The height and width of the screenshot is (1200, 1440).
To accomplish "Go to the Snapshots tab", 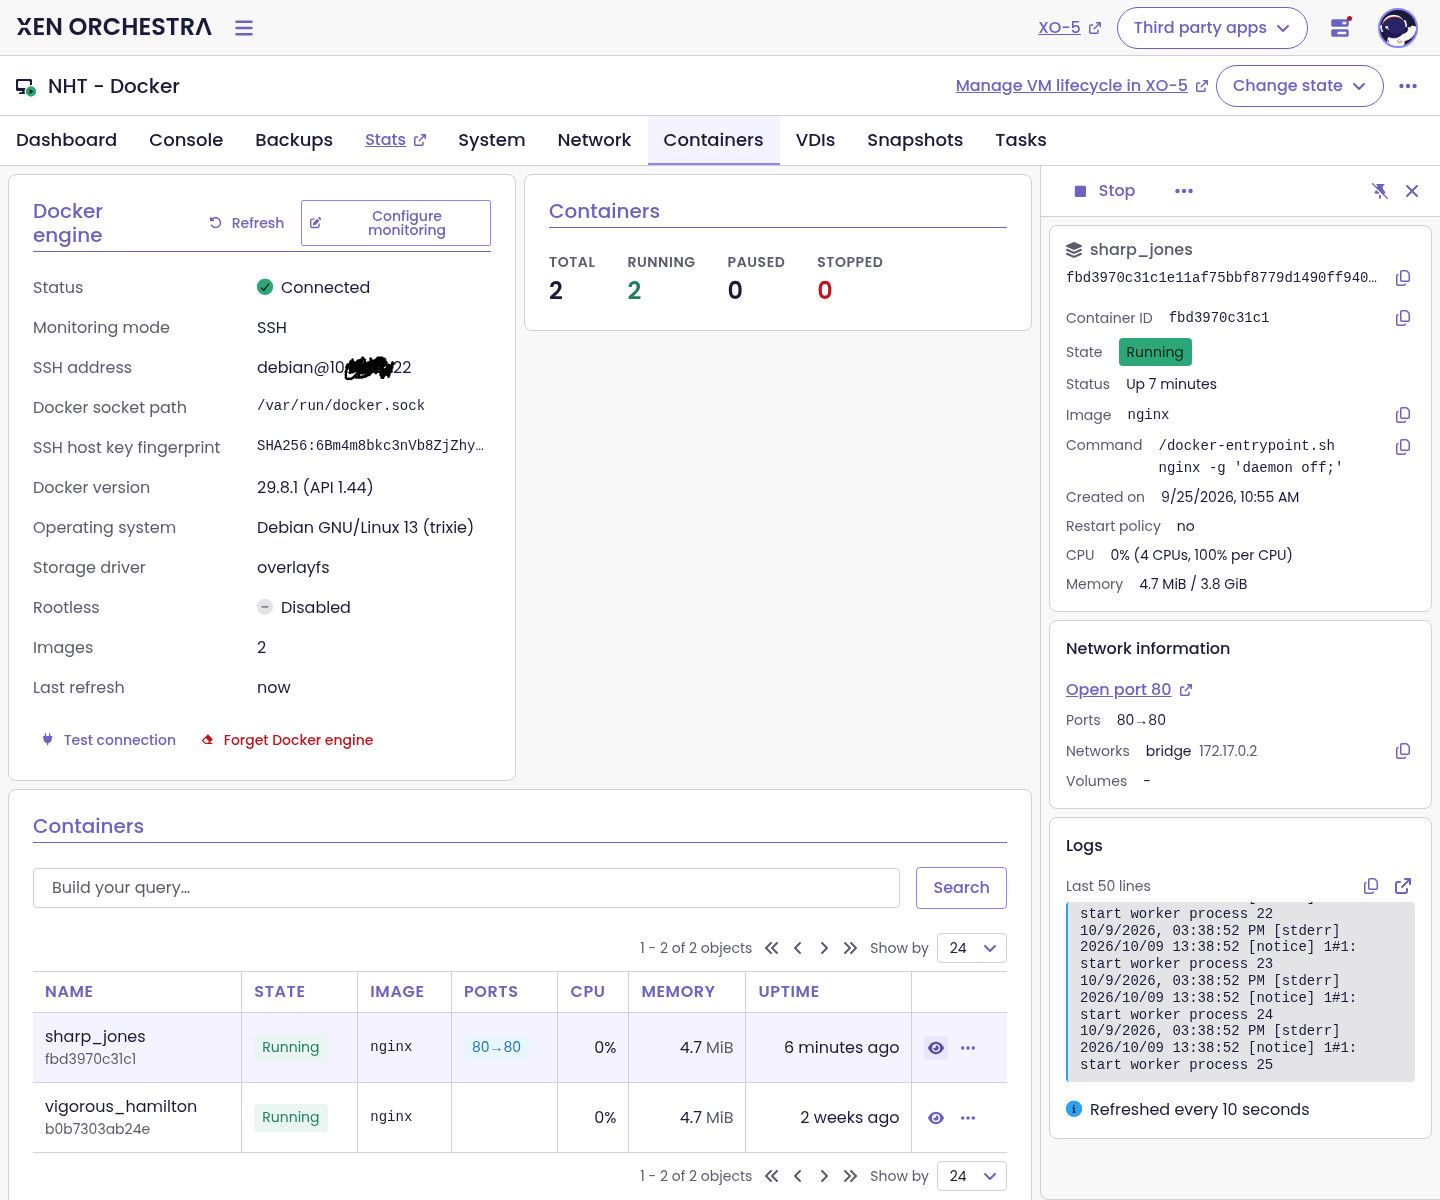I will tap(915, 140).
